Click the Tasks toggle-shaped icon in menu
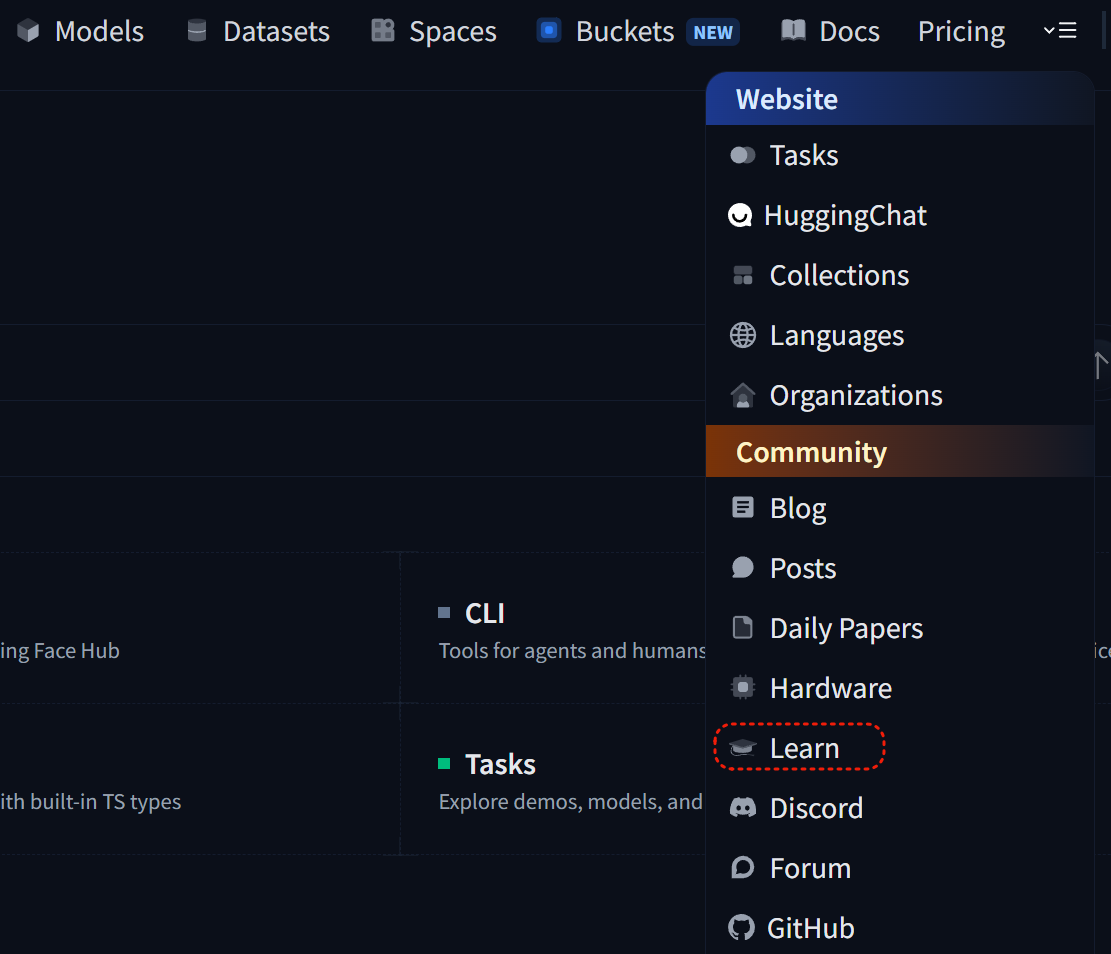1111x954 pixels. (x=743, y=155)
